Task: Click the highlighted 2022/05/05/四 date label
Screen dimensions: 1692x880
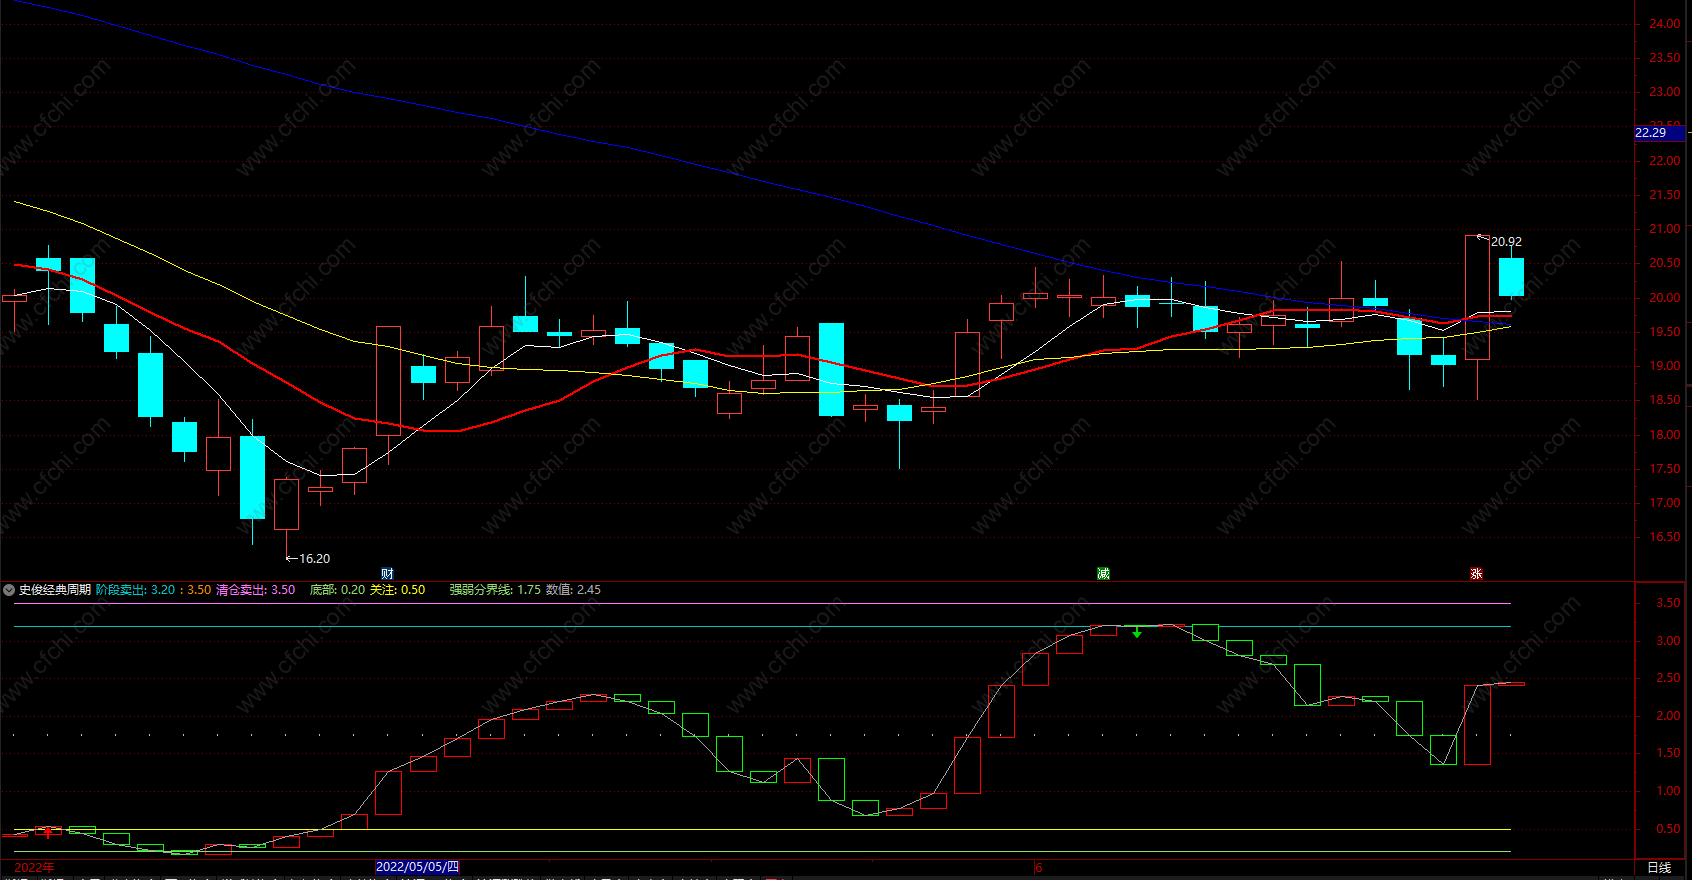Action: (417, 867)
